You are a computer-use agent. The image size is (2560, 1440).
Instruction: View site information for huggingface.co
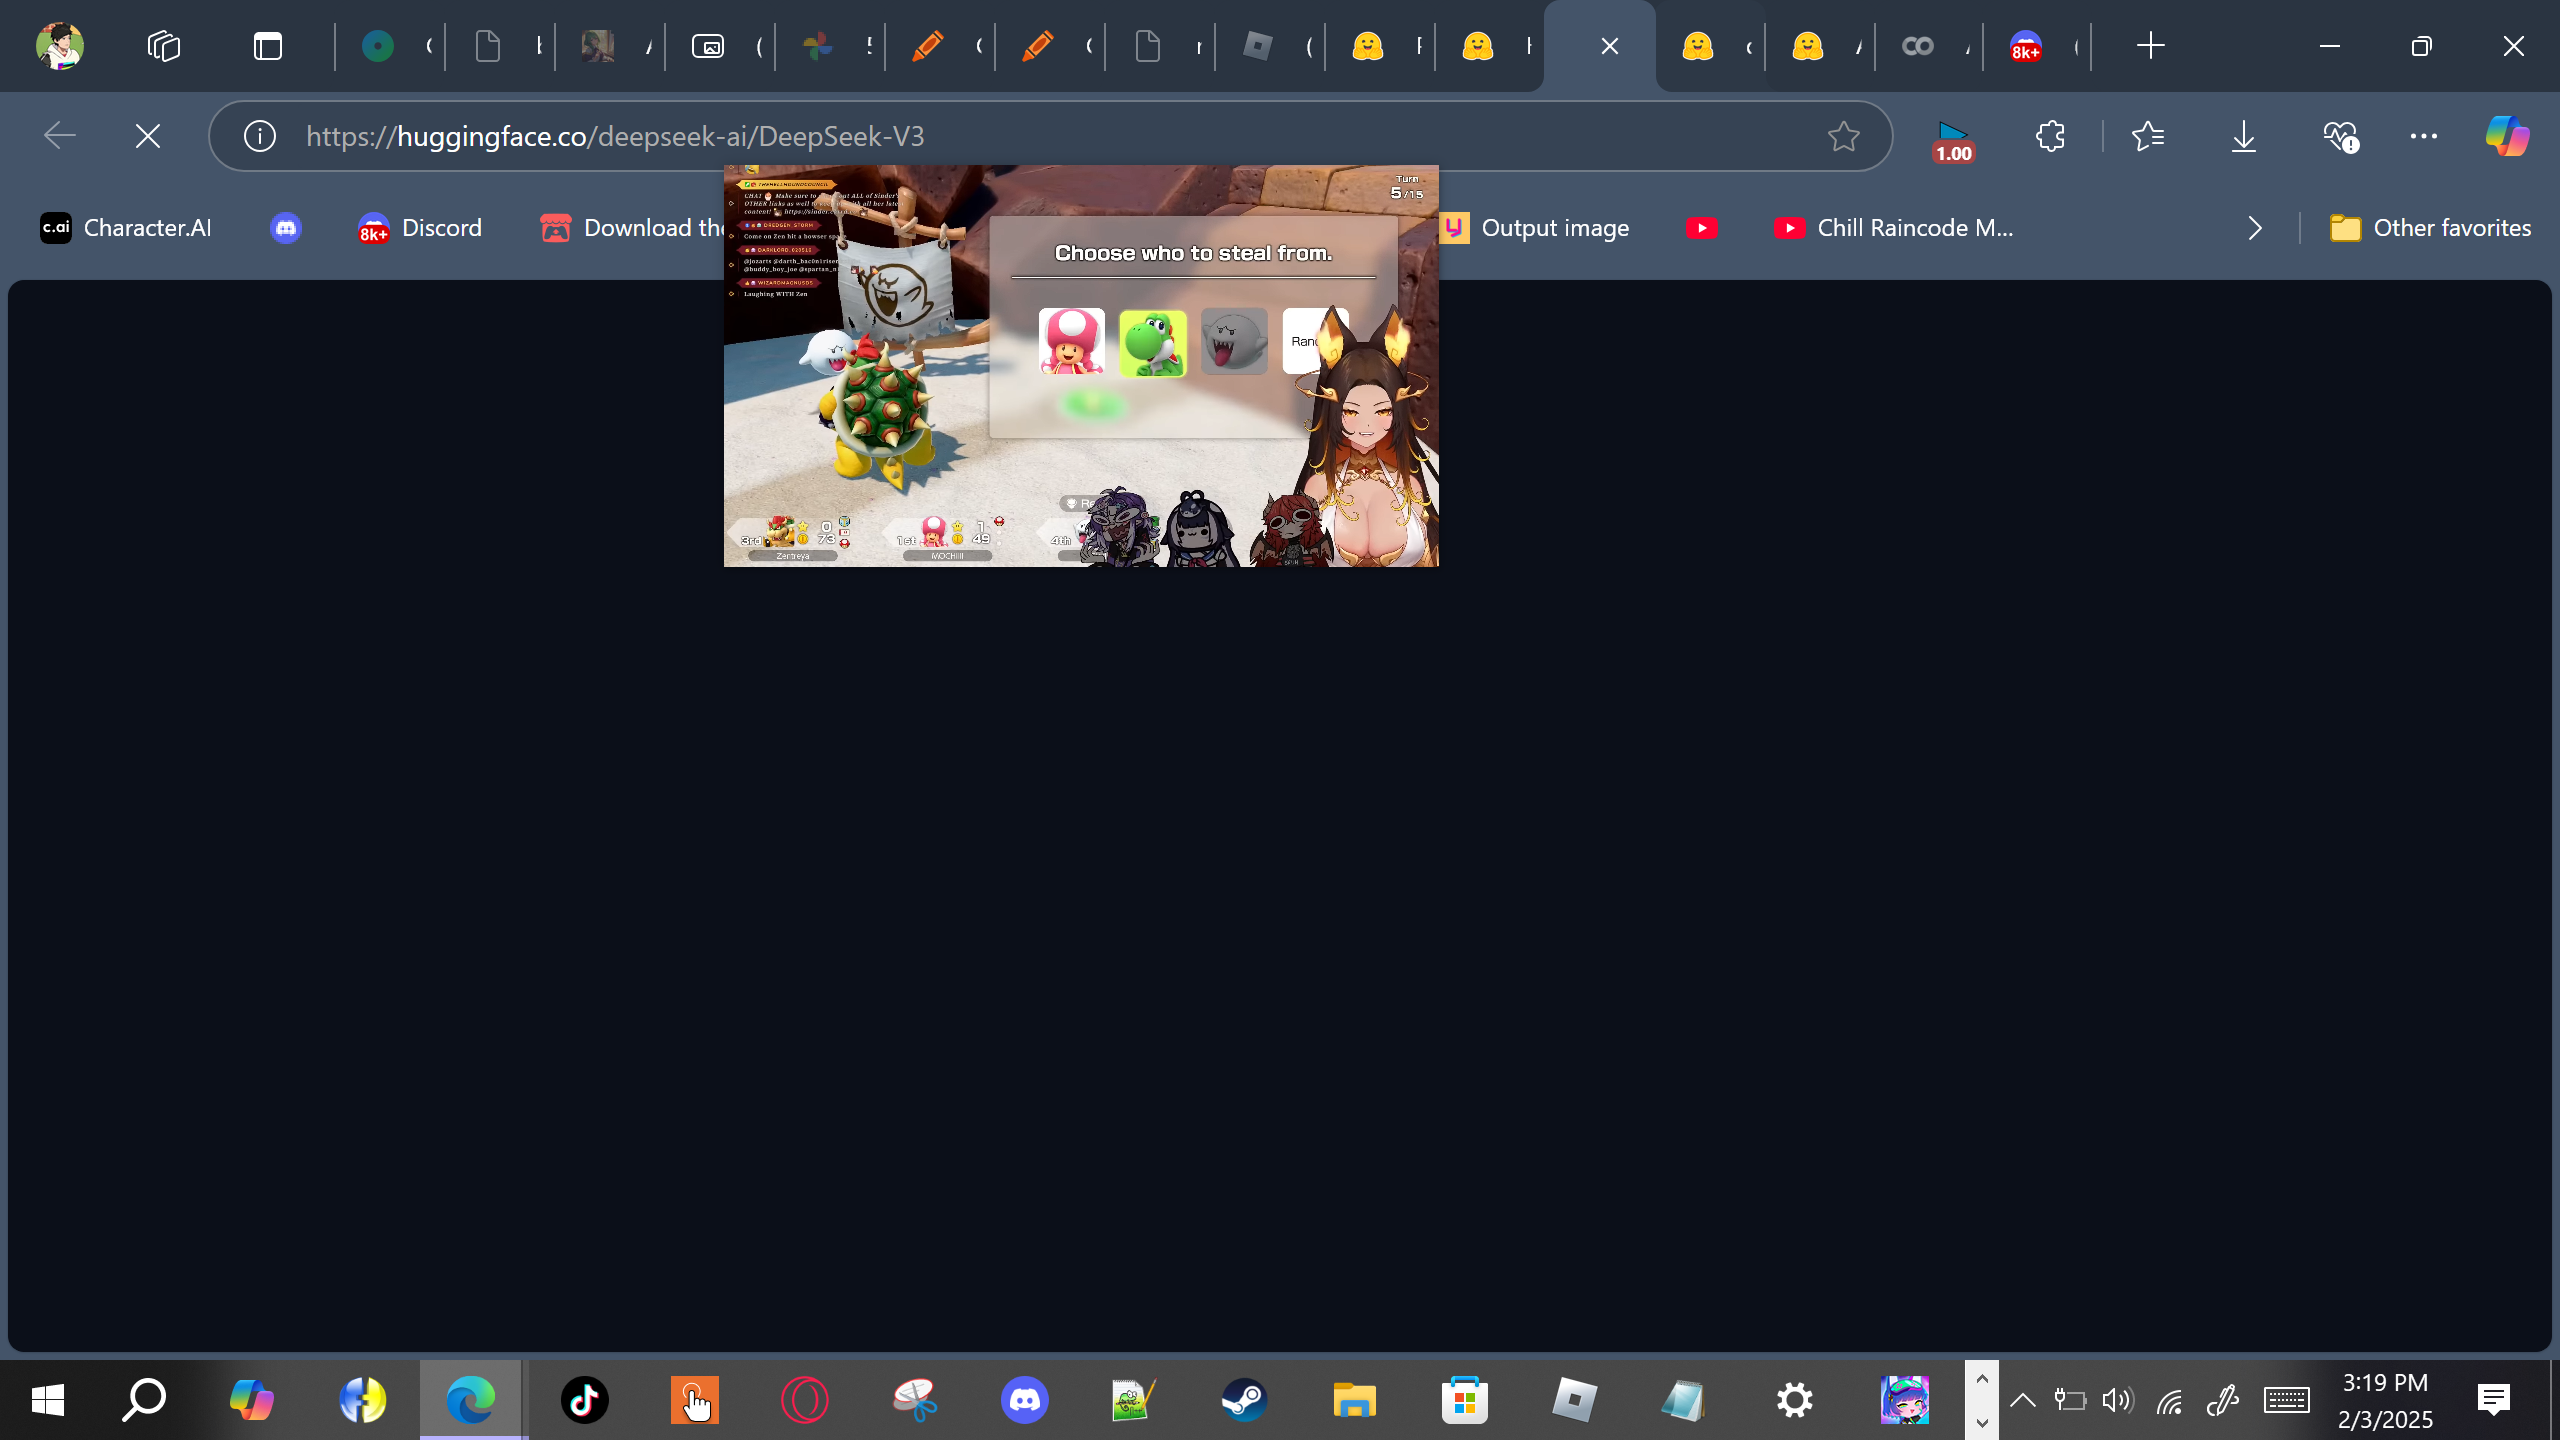click(260, 136)
